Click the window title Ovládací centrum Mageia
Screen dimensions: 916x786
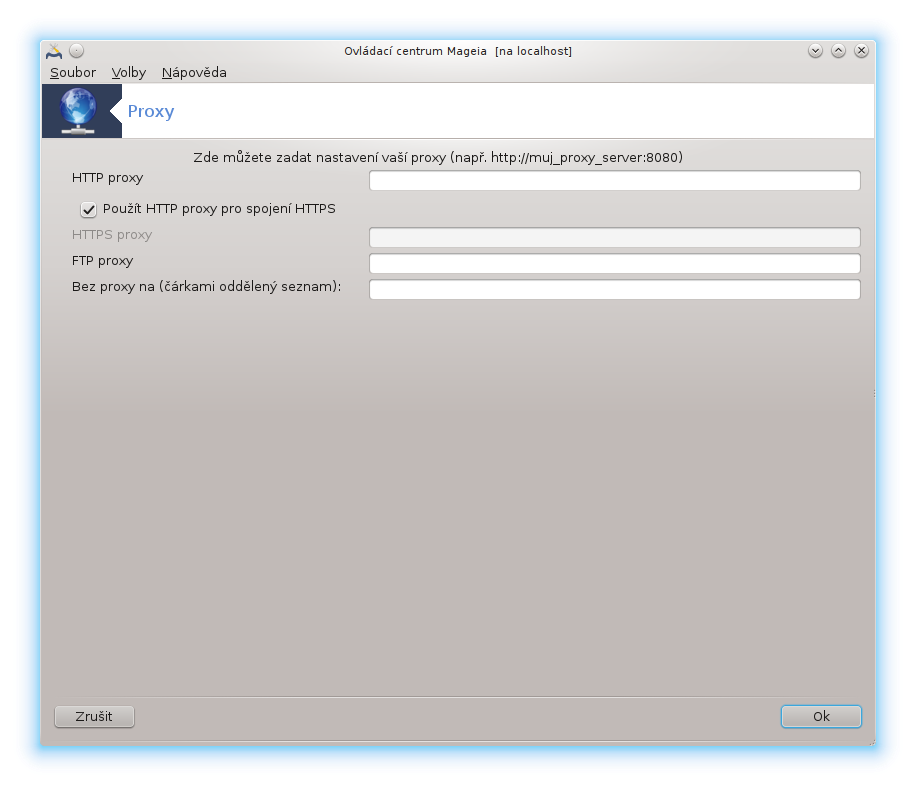click(458, 51)
